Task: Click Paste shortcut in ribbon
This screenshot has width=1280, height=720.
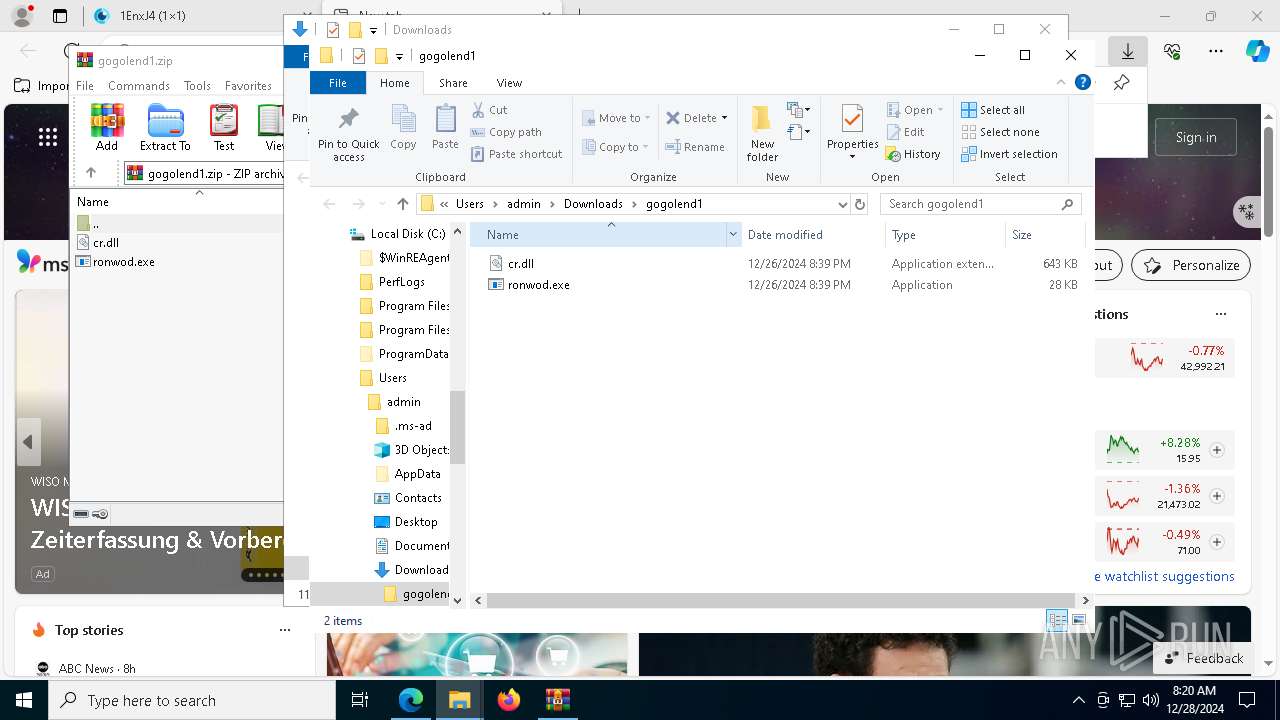Action: [x=516, y=154]
